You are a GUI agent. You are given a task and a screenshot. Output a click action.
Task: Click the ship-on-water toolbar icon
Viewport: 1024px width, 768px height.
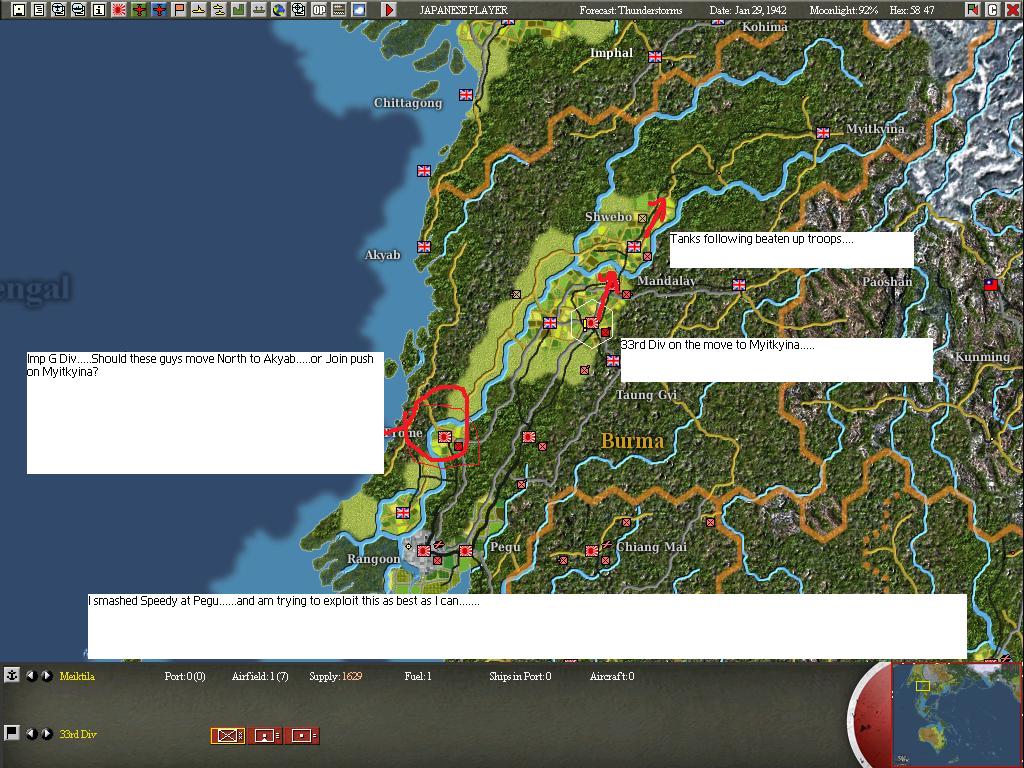pos(259,10)
